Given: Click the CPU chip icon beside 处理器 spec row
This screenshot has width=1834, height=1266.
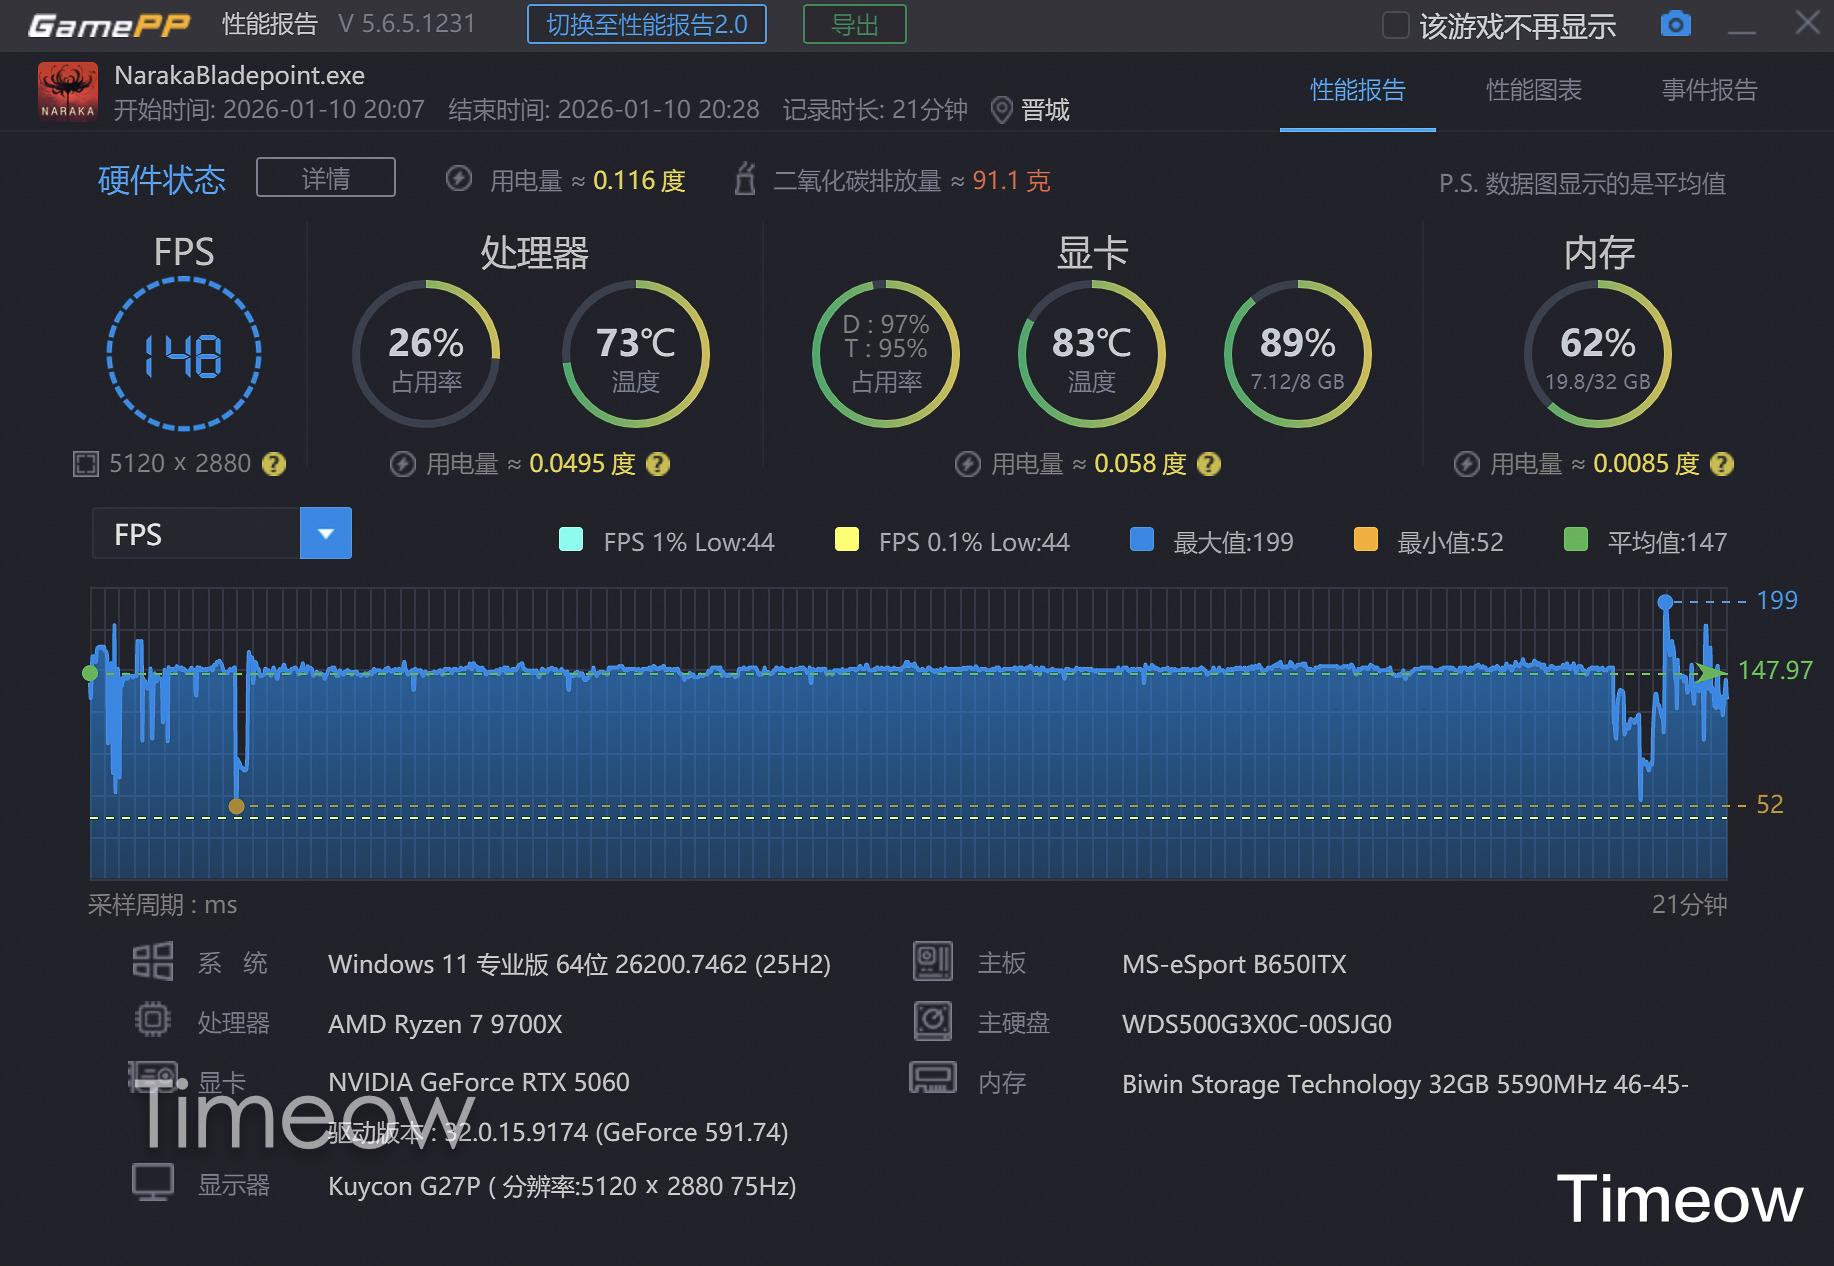Looking at the screenshot, I should [153, 1020].
